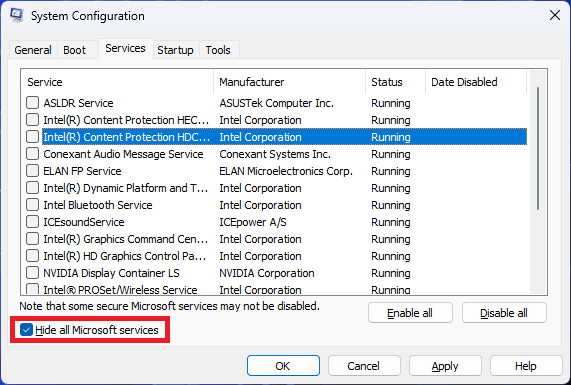Select Intel(R) Content Protection HEC service name

pos(126,120)
